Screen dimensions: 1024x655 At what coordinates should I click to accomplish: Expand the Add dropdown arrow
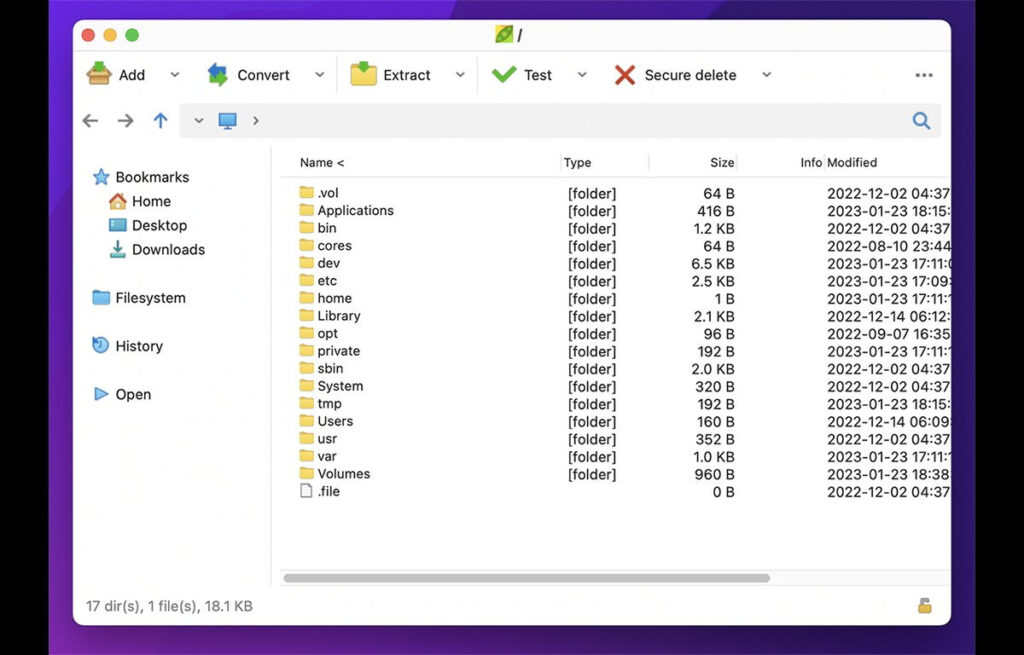pos(174,75)
